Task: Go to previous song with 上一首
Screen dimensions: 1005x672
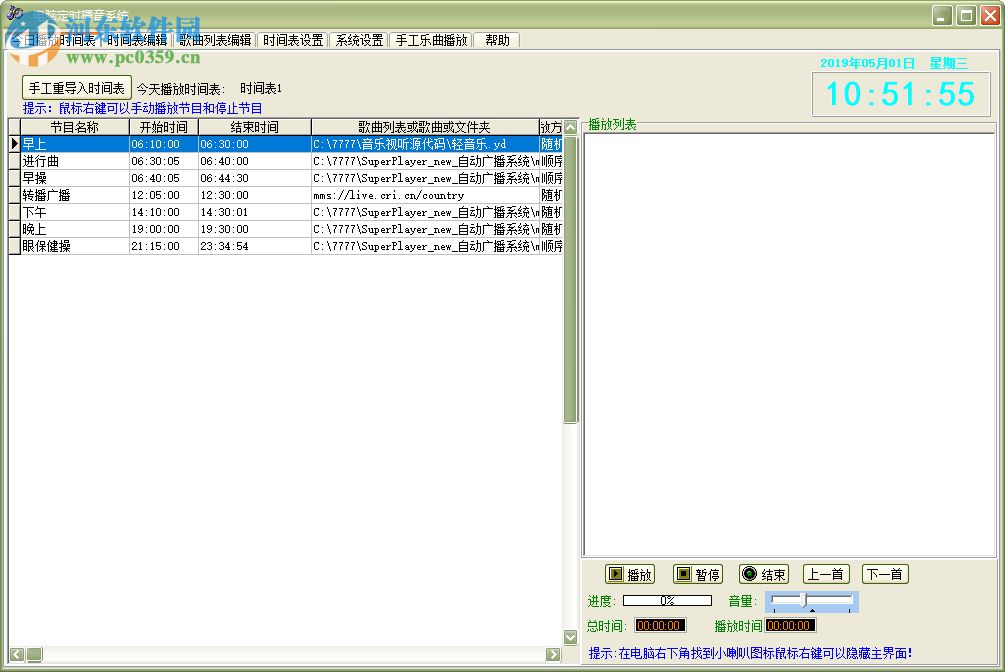Action: tap(825, 574)
